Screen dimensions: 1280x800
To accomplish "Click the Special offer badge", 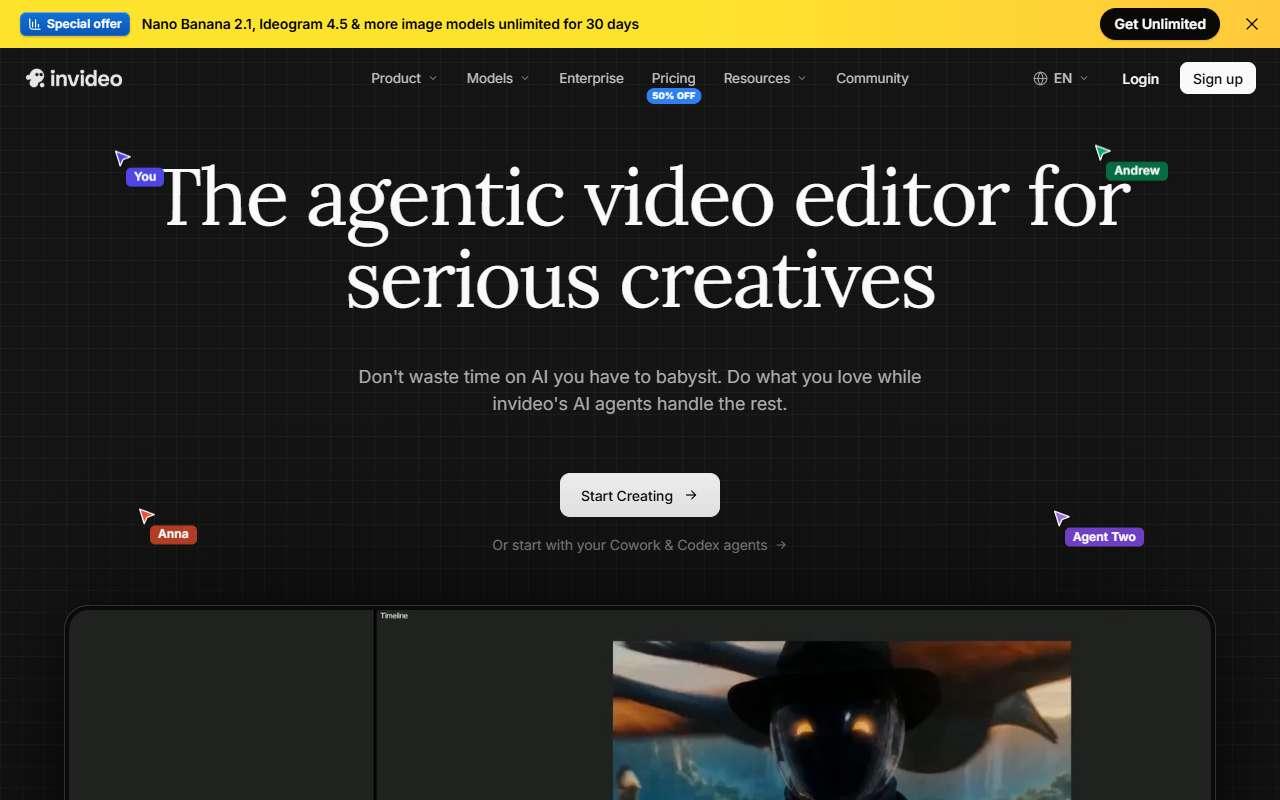I will pyautogui.click(x=75, y=24).
